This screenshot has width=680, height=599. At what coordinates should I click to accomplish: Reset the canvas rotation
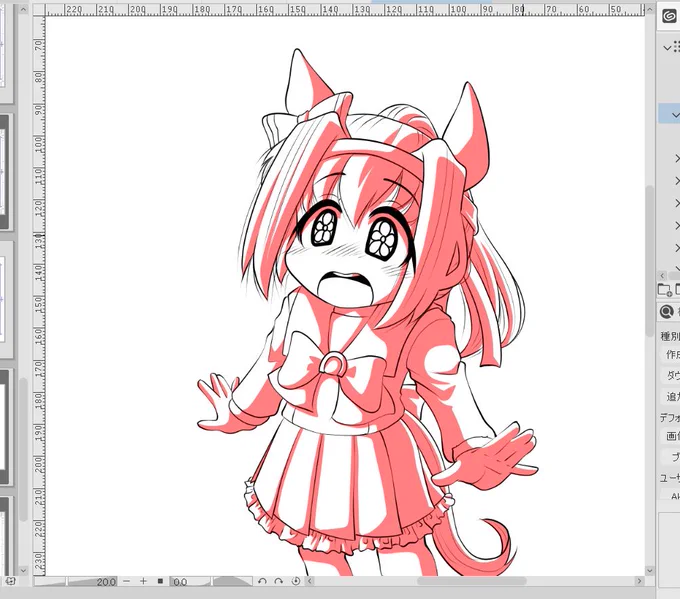296,581
